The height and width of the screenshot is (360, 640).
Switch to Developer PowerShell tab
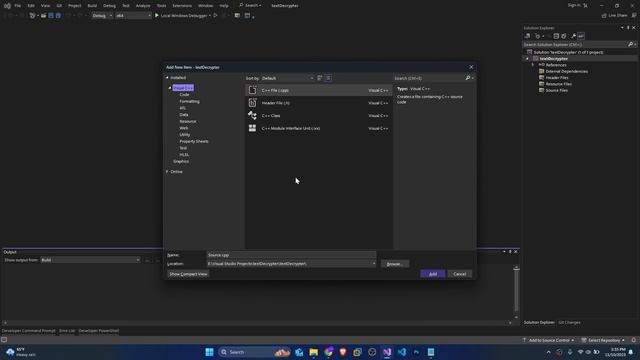click(x=99, y=331)
